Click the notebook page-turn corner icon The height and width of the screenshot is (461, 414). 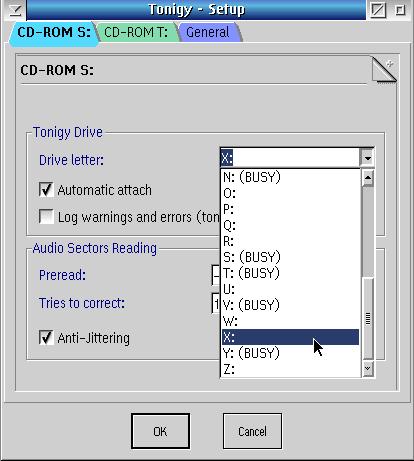pos(384,69)
